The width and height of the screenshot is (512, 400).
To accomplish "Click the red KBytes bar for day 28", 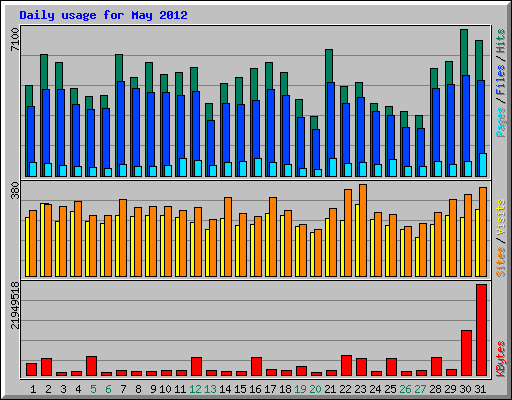I will click(436, 367).
